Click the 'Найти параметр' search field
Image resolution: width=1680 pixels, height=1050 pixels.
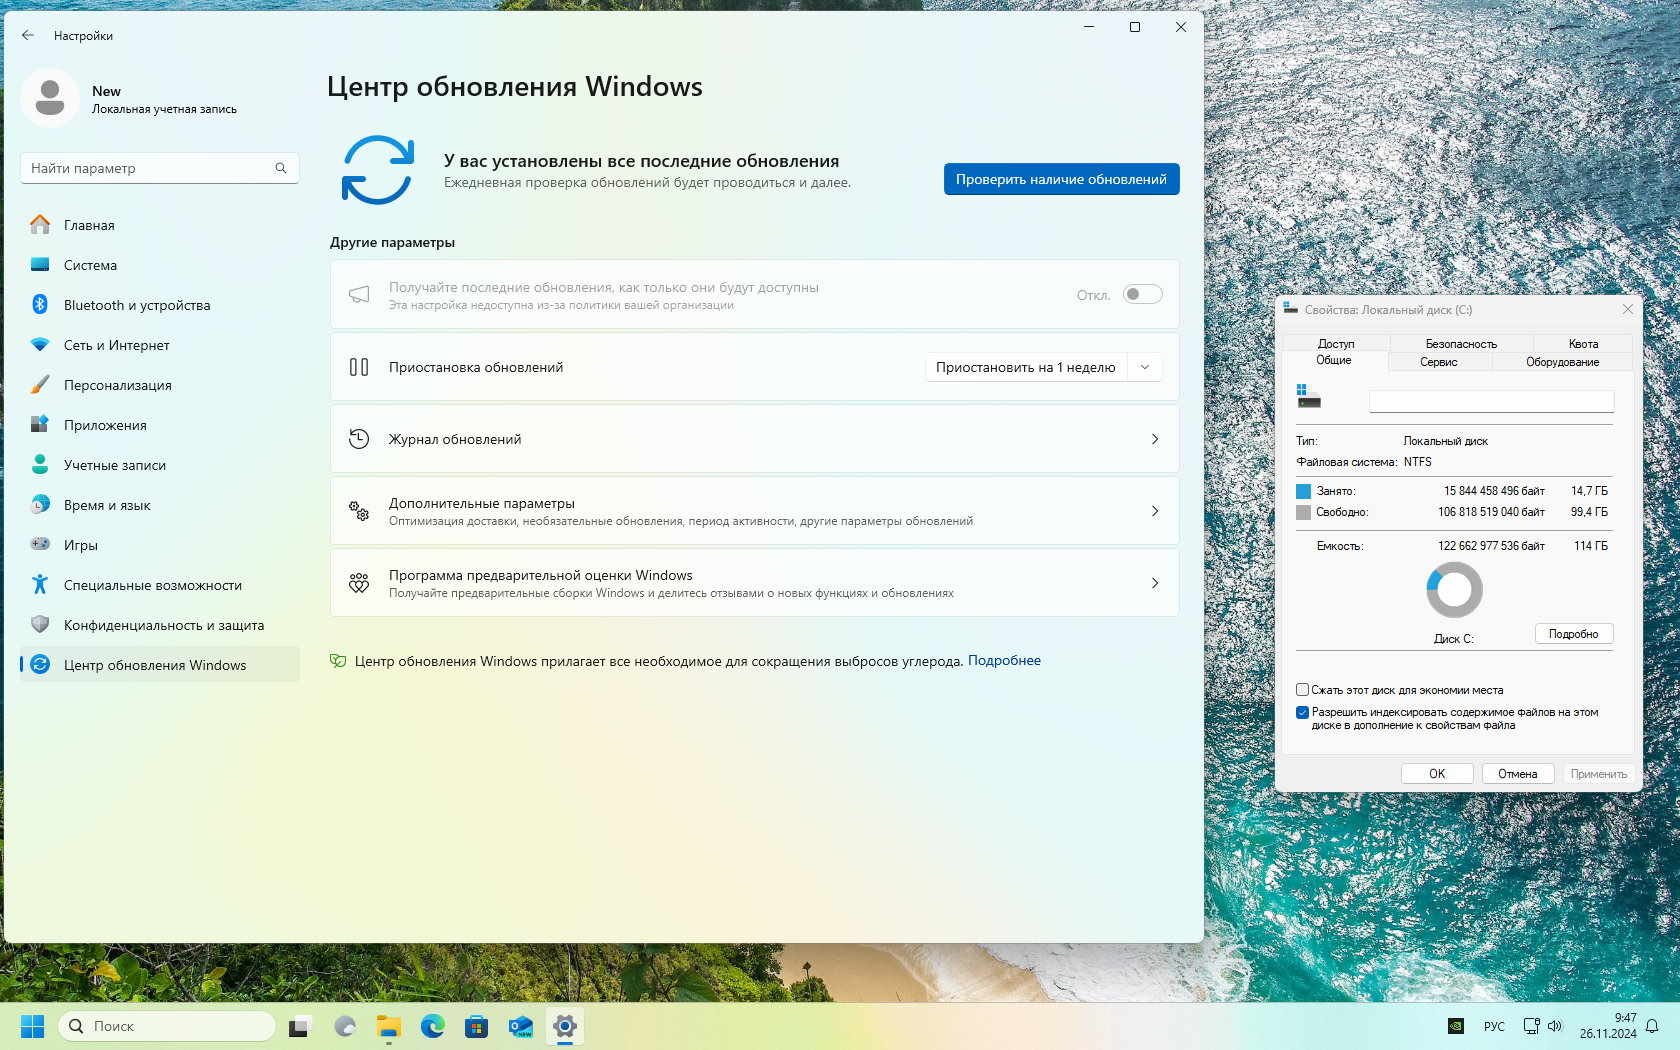(x=160, y=168)
